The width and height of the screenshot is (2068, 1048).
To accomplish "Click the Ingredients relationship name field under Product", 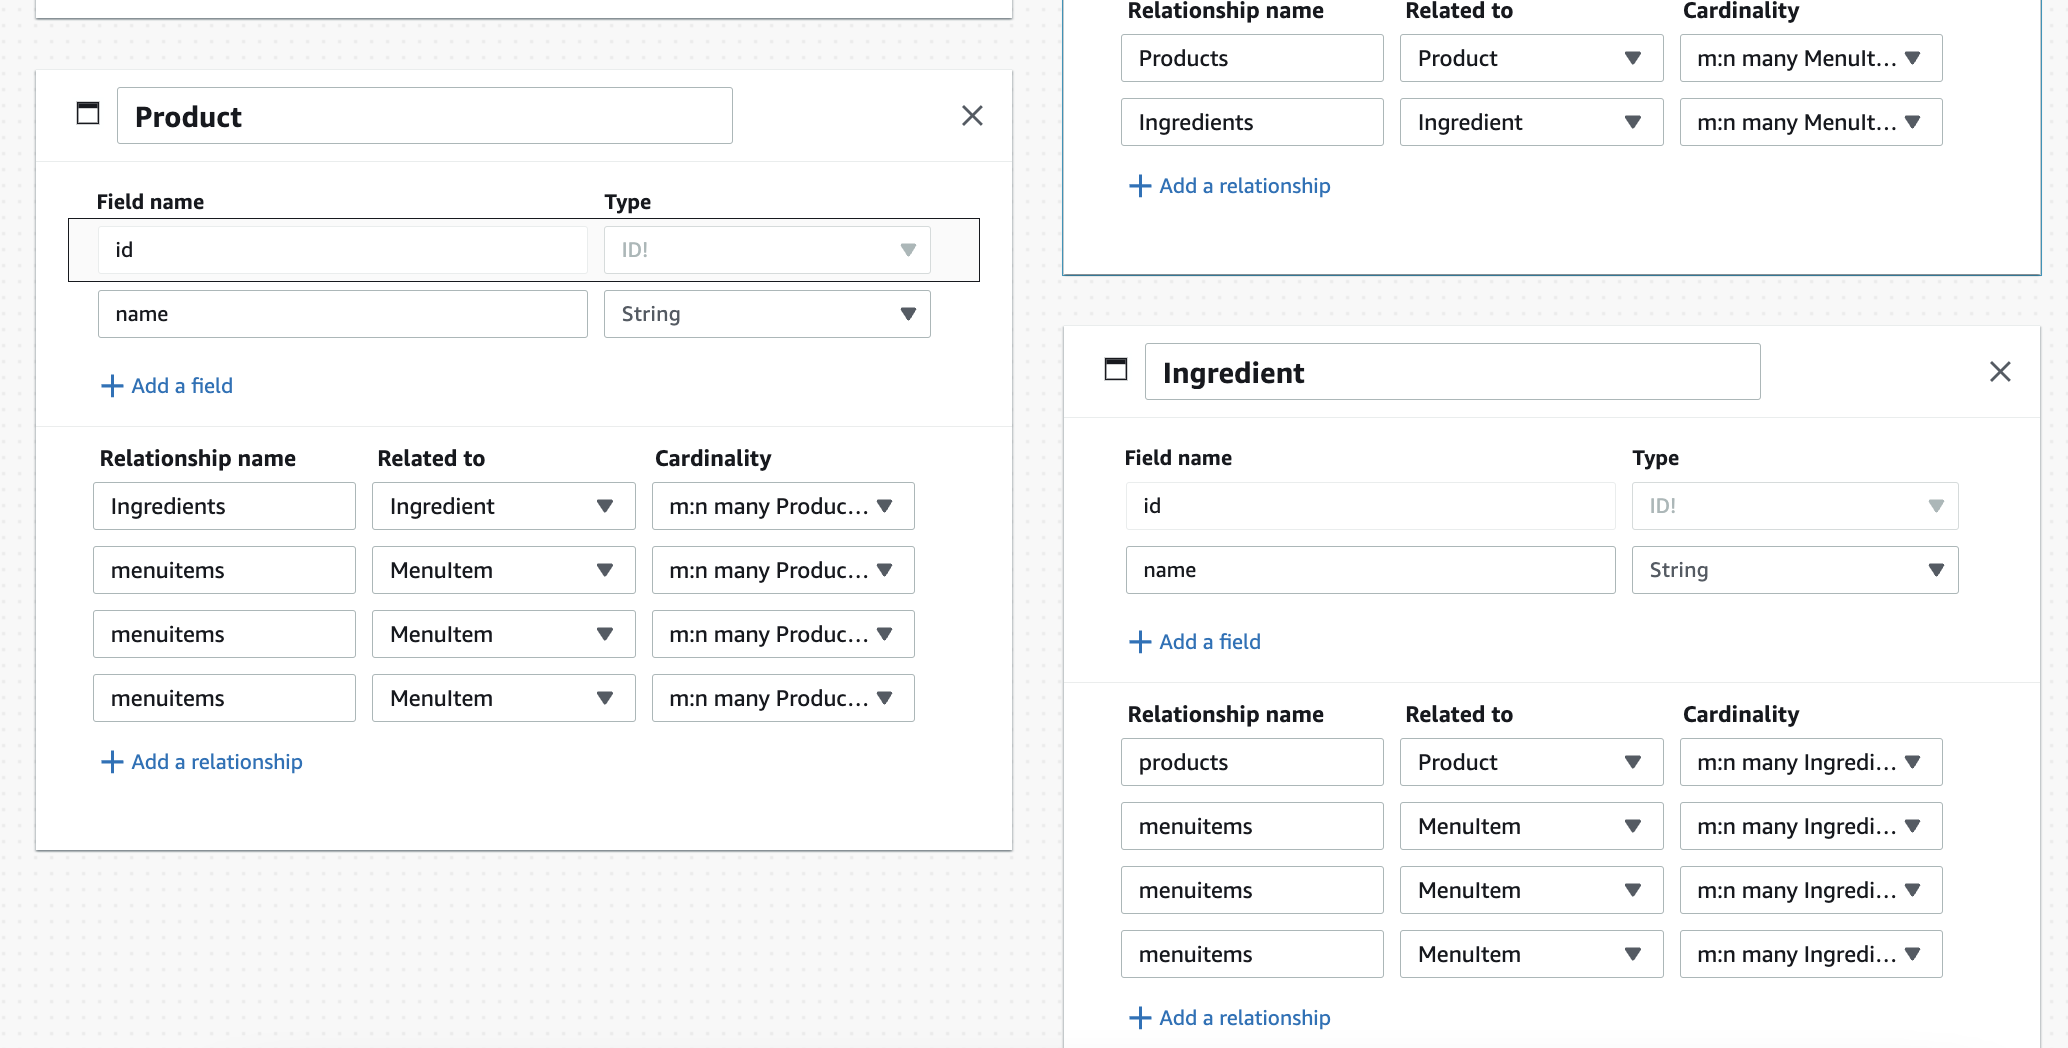I will (224, 506).
